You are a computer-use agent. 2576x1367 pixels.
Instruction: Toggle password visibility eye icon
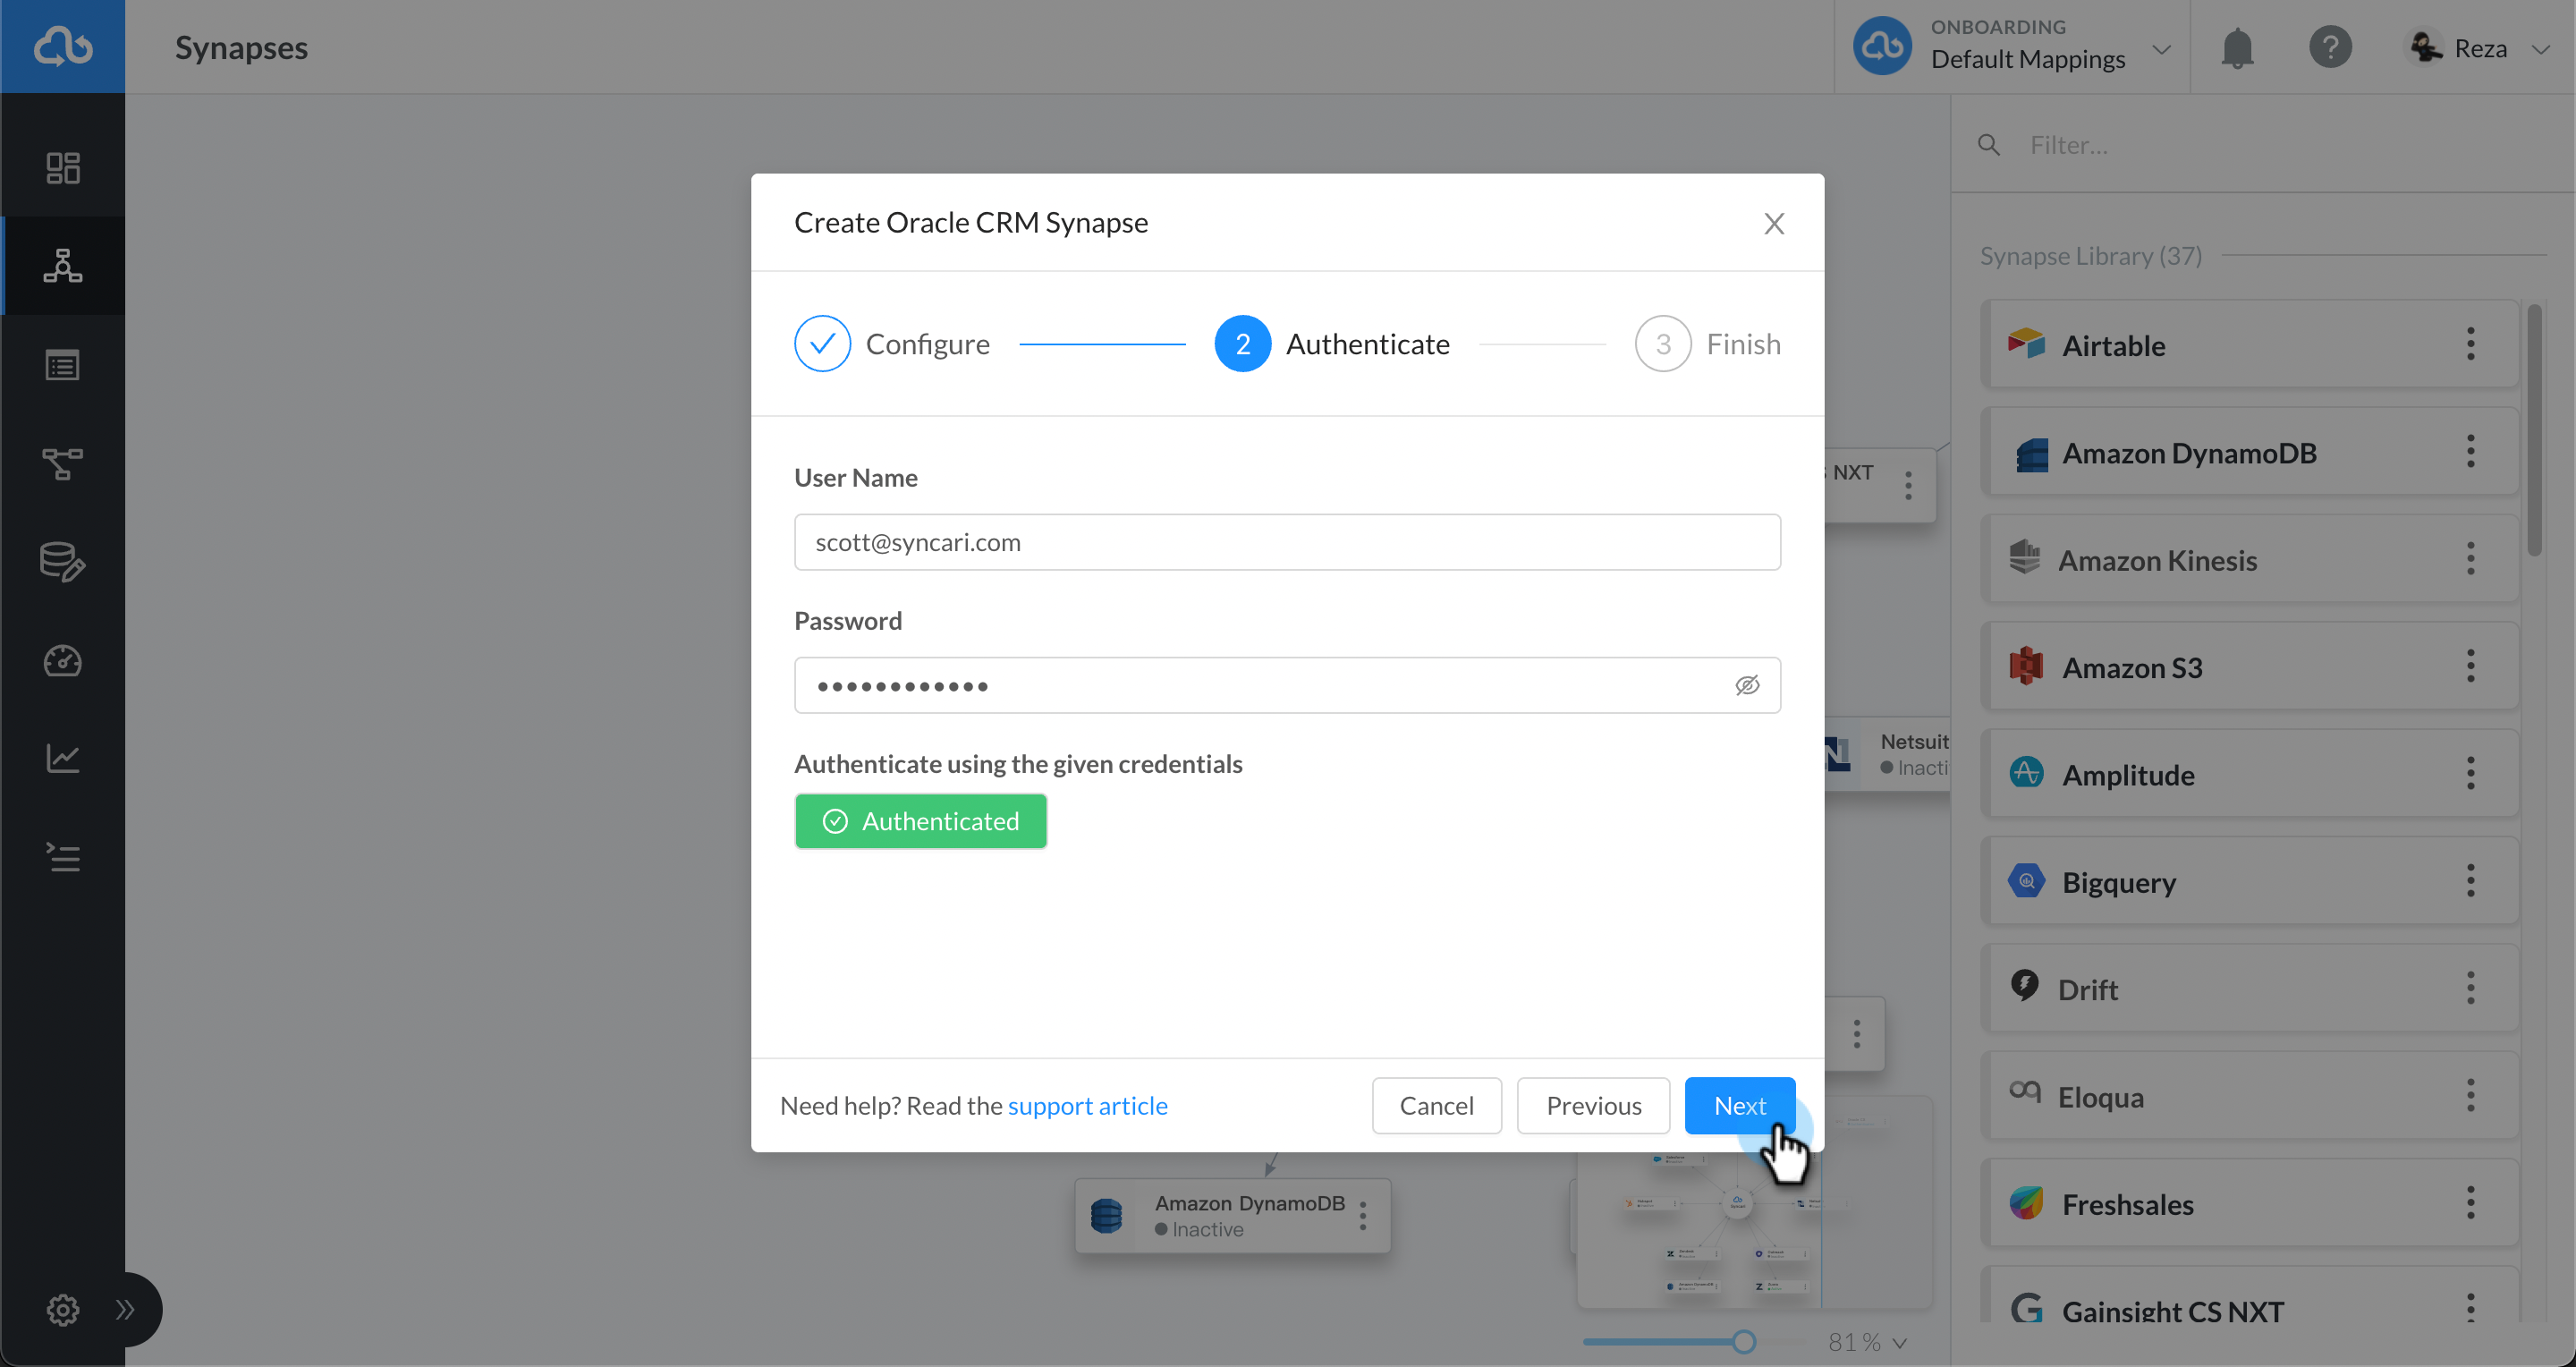point(1746,685)
